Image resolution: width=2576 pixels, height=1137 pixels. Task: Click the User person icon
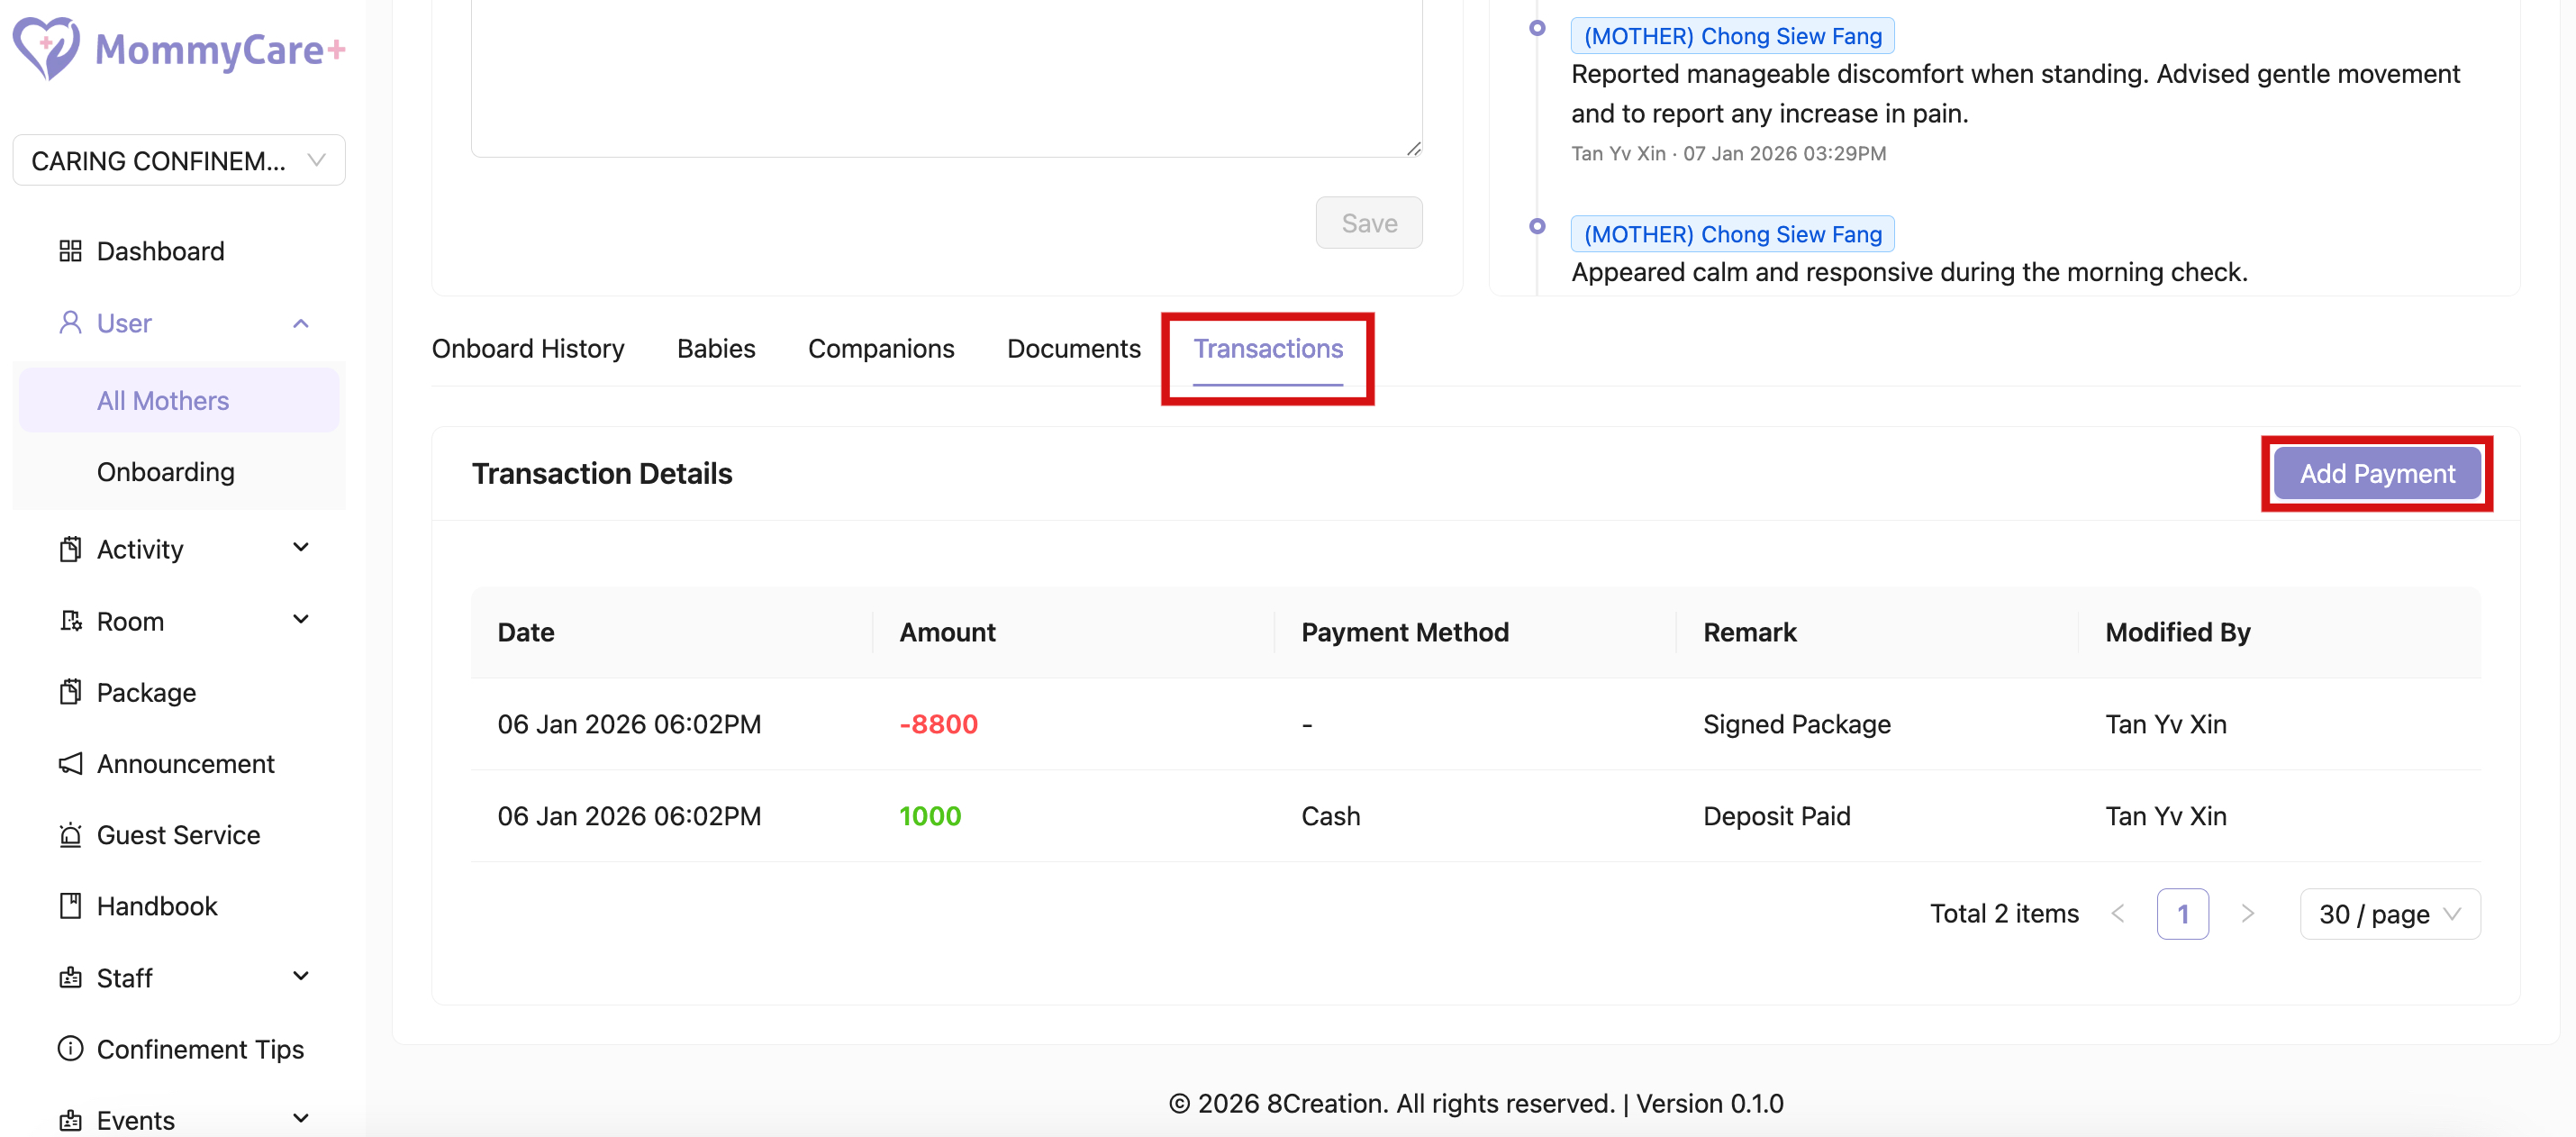point(70,323)
